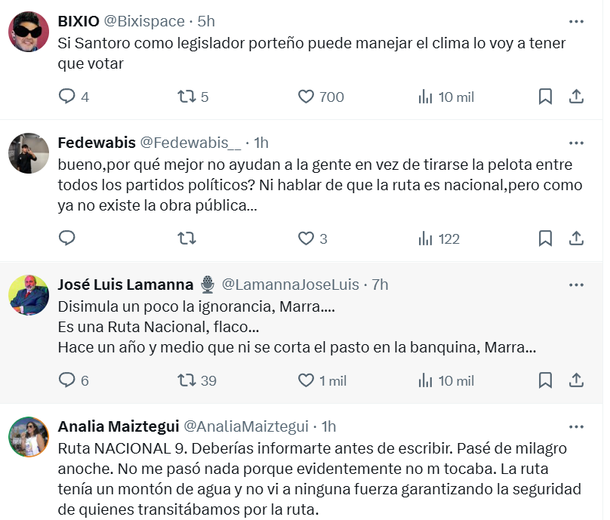610x520 pixels.
Task: Retweet José Luis Lamanna's post with 39 retweets
Action: coord(186,380)
